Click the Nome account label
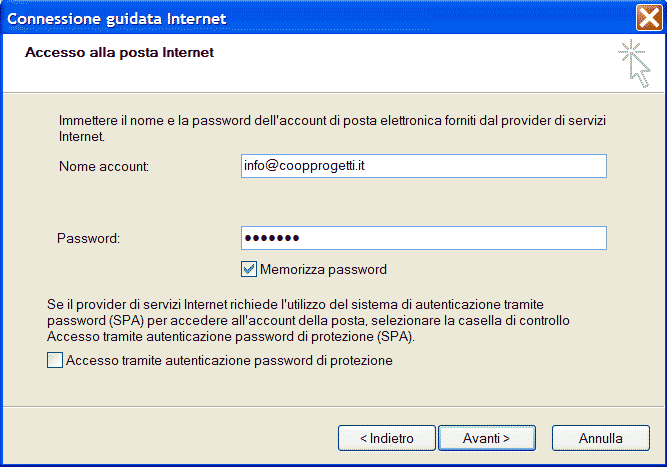The width and height of the screenshot is (667, 467). click(x=104, y=166)
